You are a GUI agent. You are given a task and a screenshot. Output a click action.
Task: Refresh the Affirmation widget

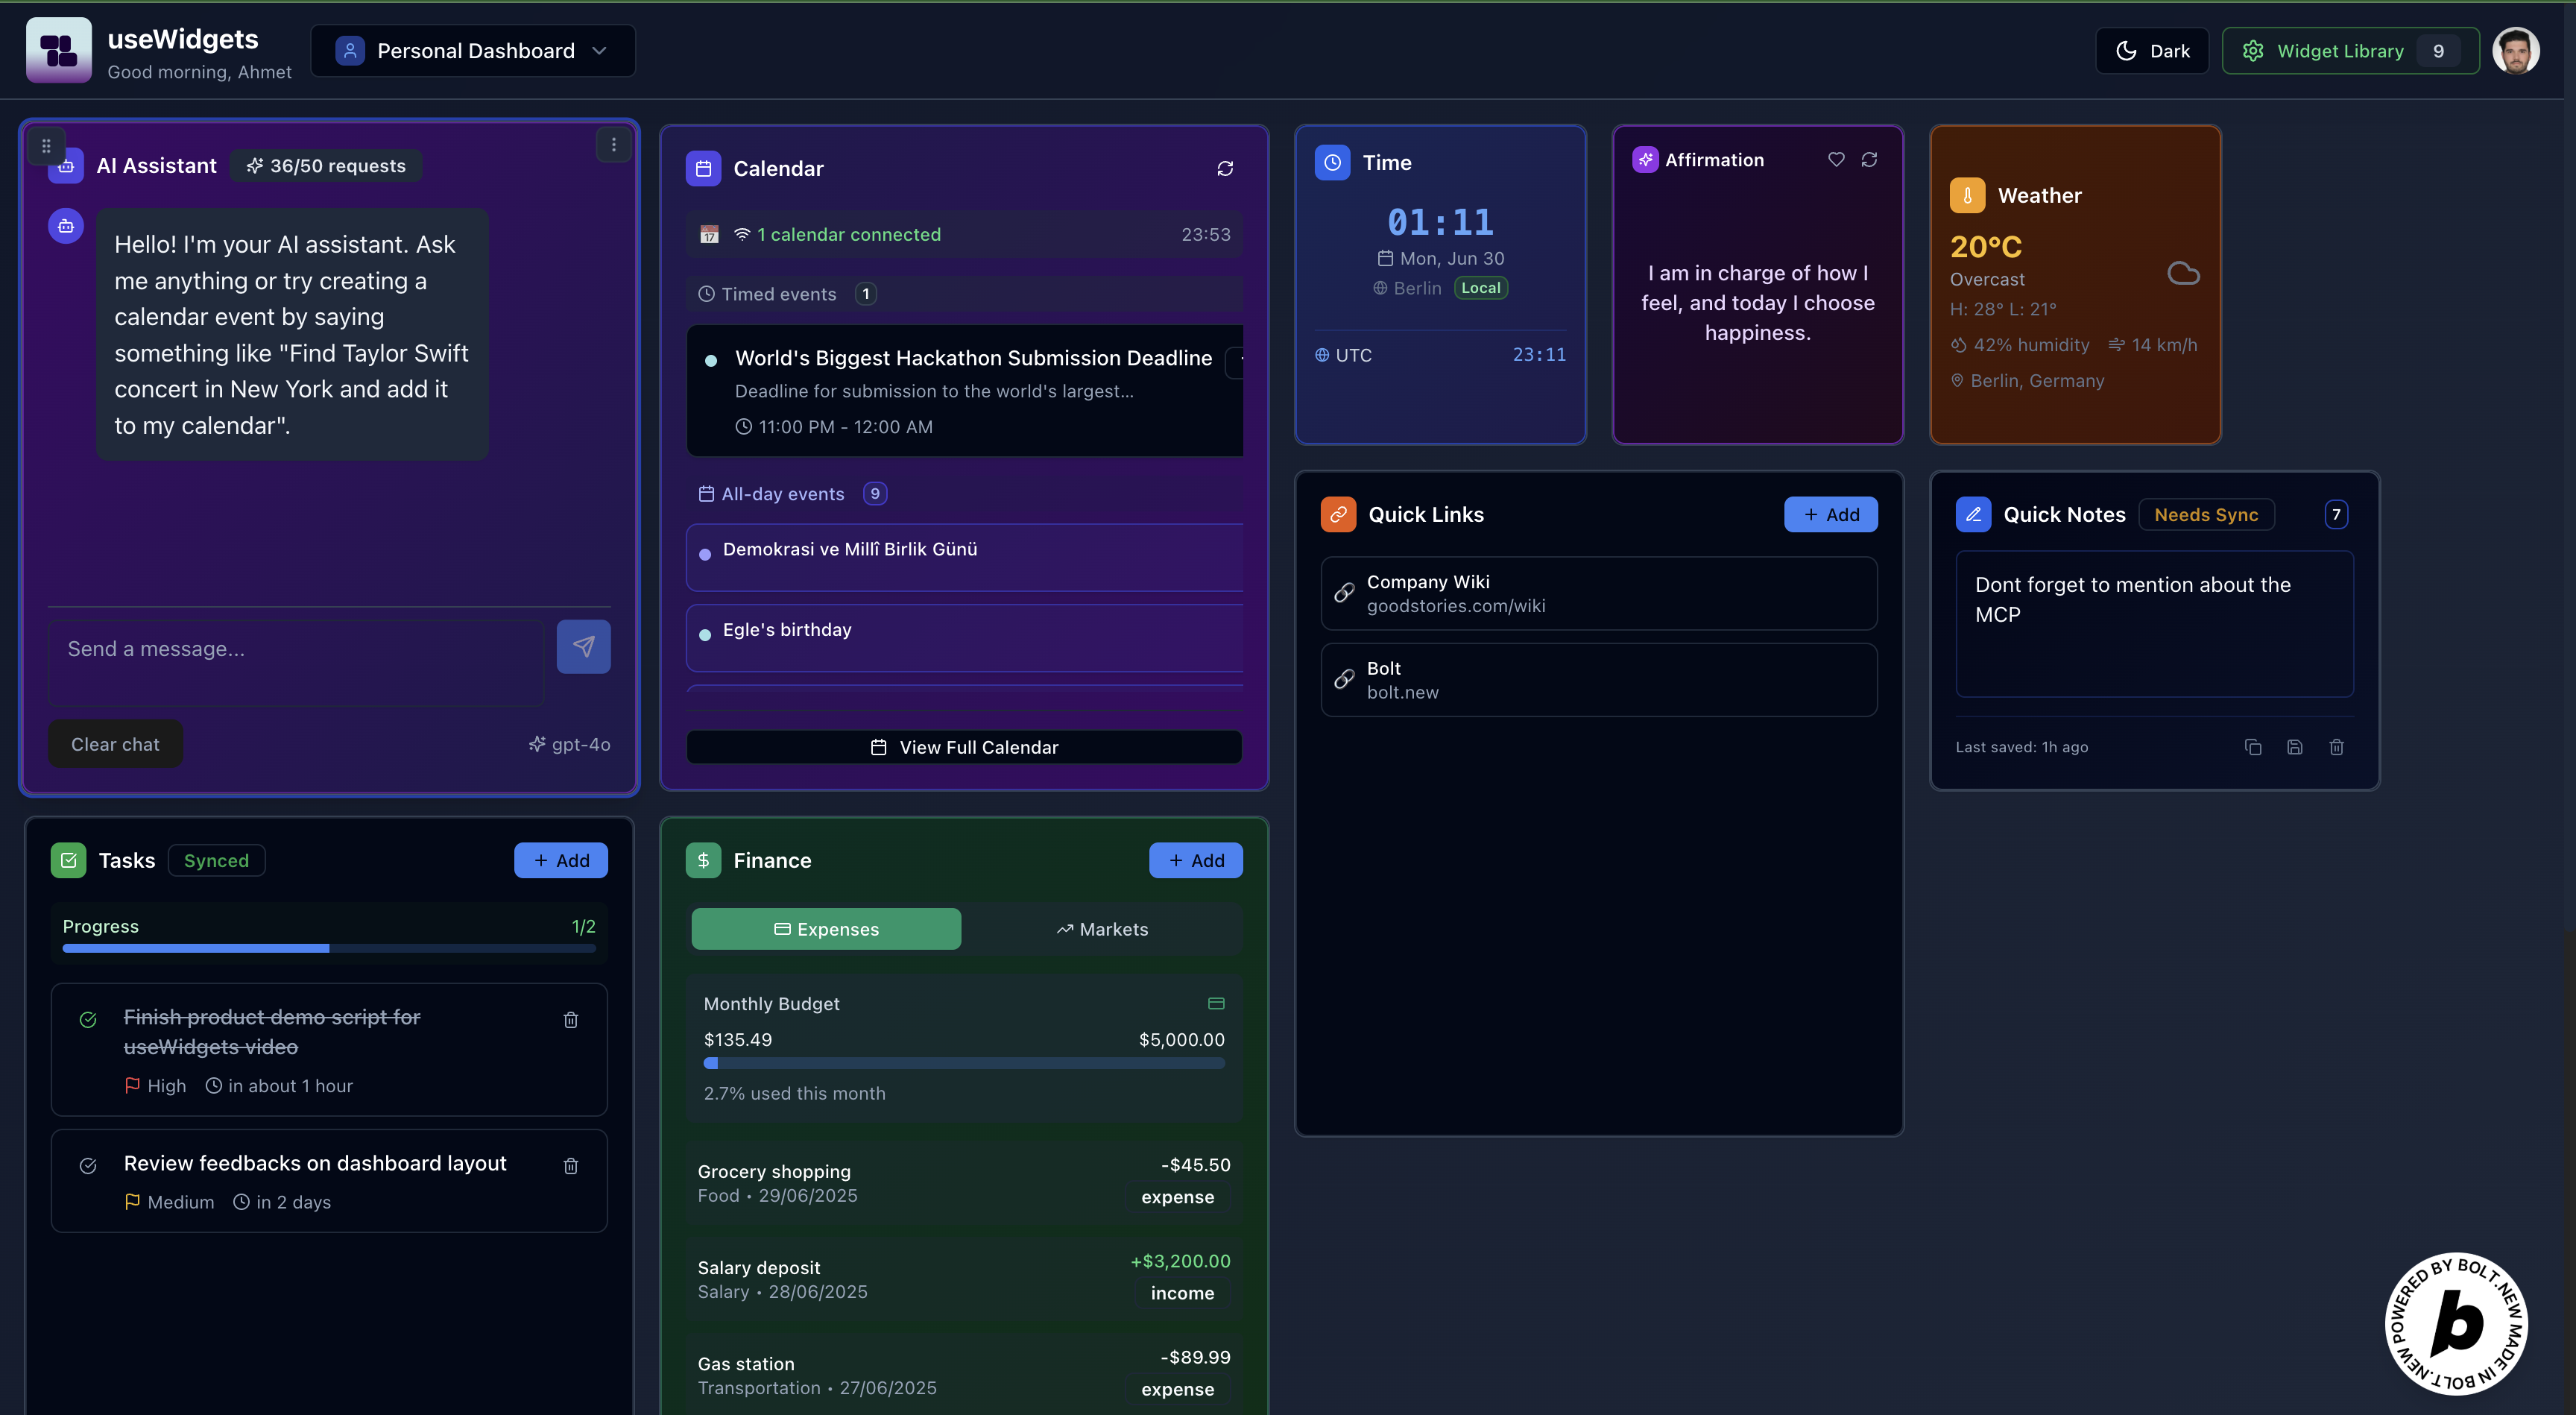(x=1869, y=159)
